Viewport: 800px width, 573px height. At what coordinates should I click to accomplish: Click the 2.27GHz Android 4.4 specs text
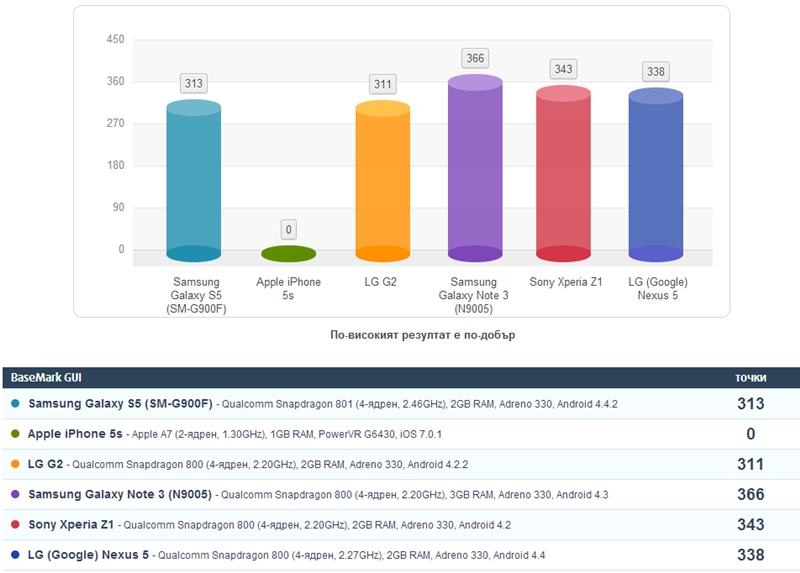point(352,555)
